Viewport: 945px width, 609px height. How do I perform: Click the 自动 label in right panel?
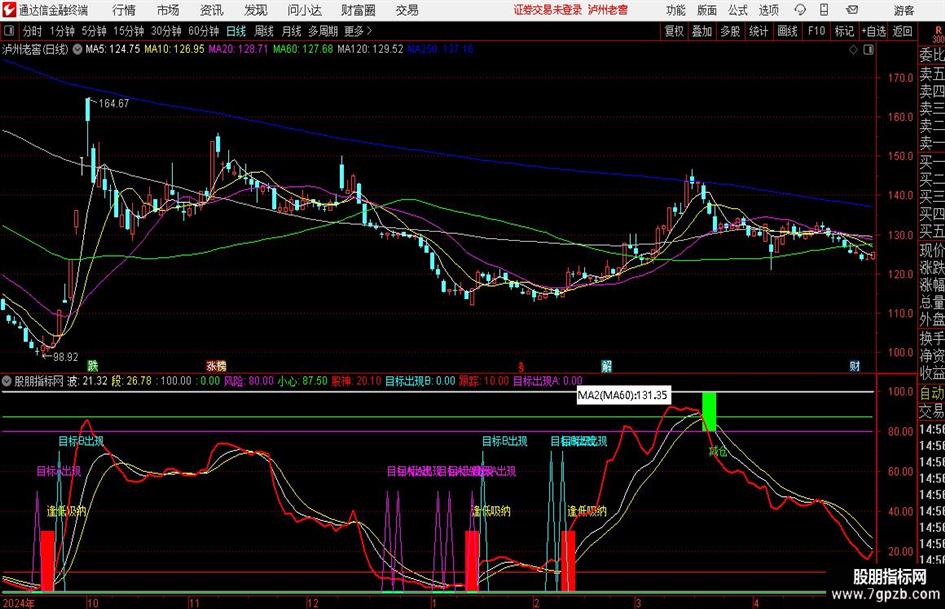pyautogui.click(x=932, y=393)
